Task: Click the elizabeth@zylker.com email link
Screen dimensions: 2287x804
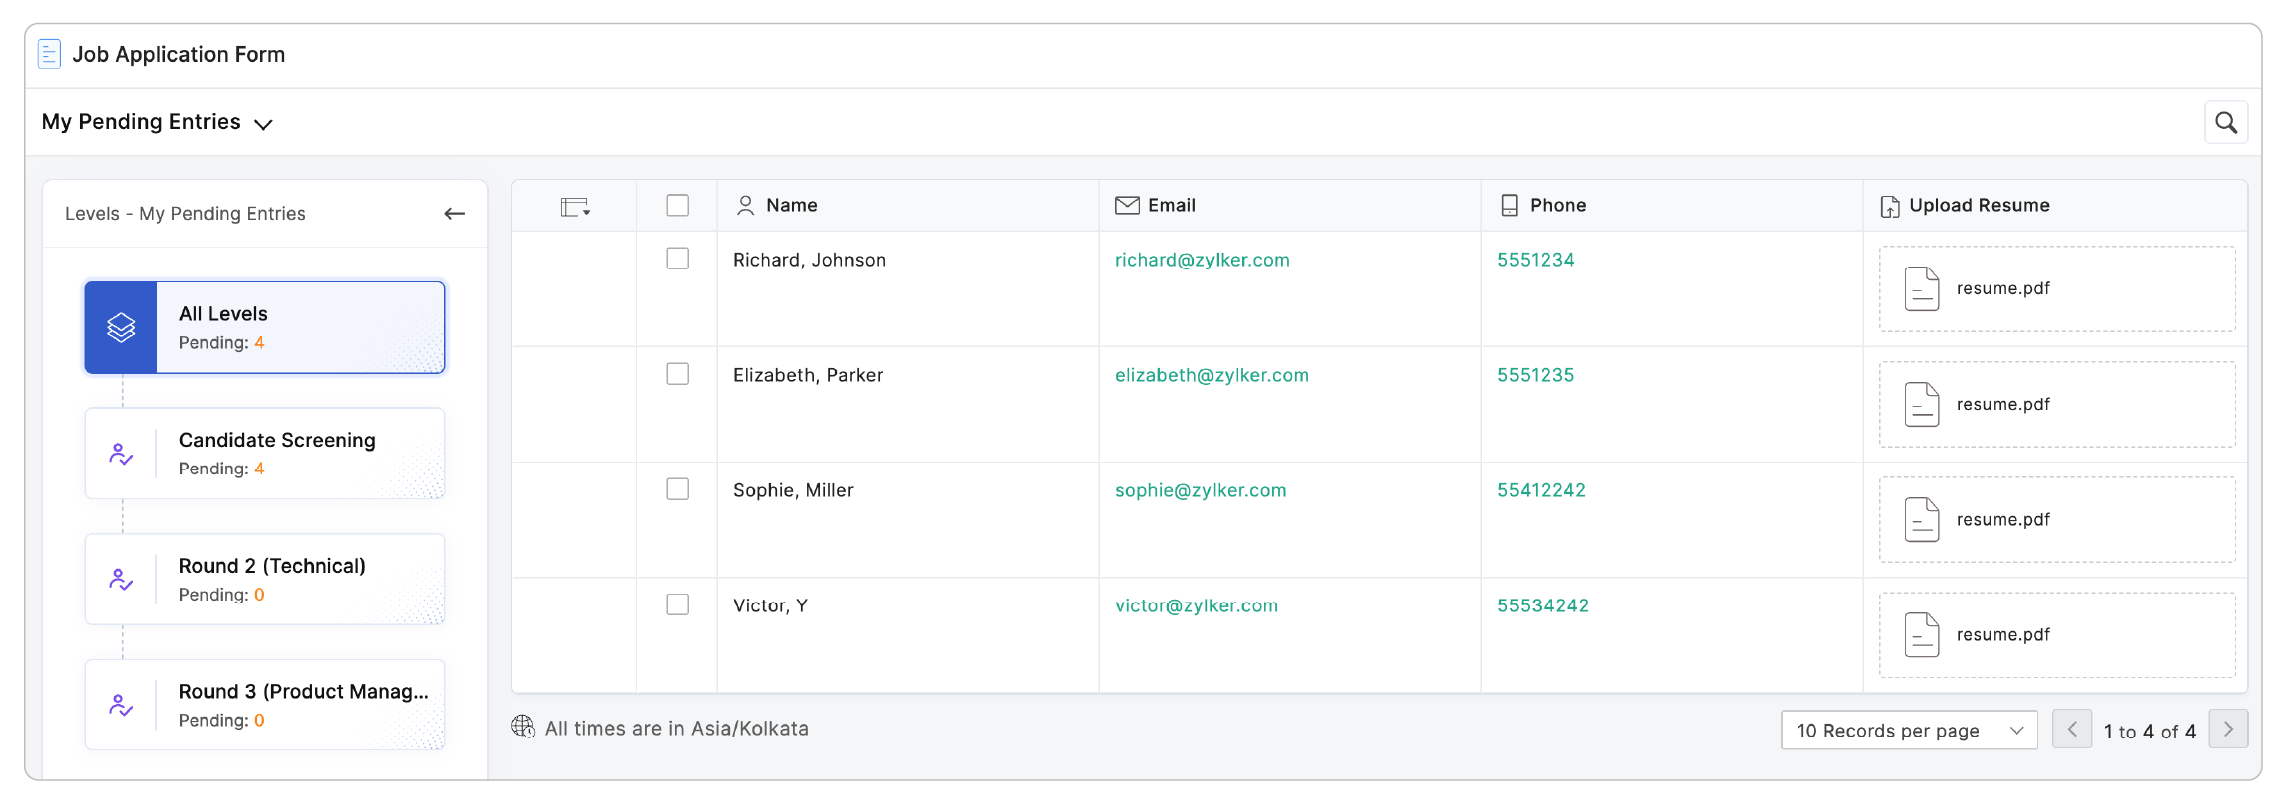Action: tap(1211, 375)
